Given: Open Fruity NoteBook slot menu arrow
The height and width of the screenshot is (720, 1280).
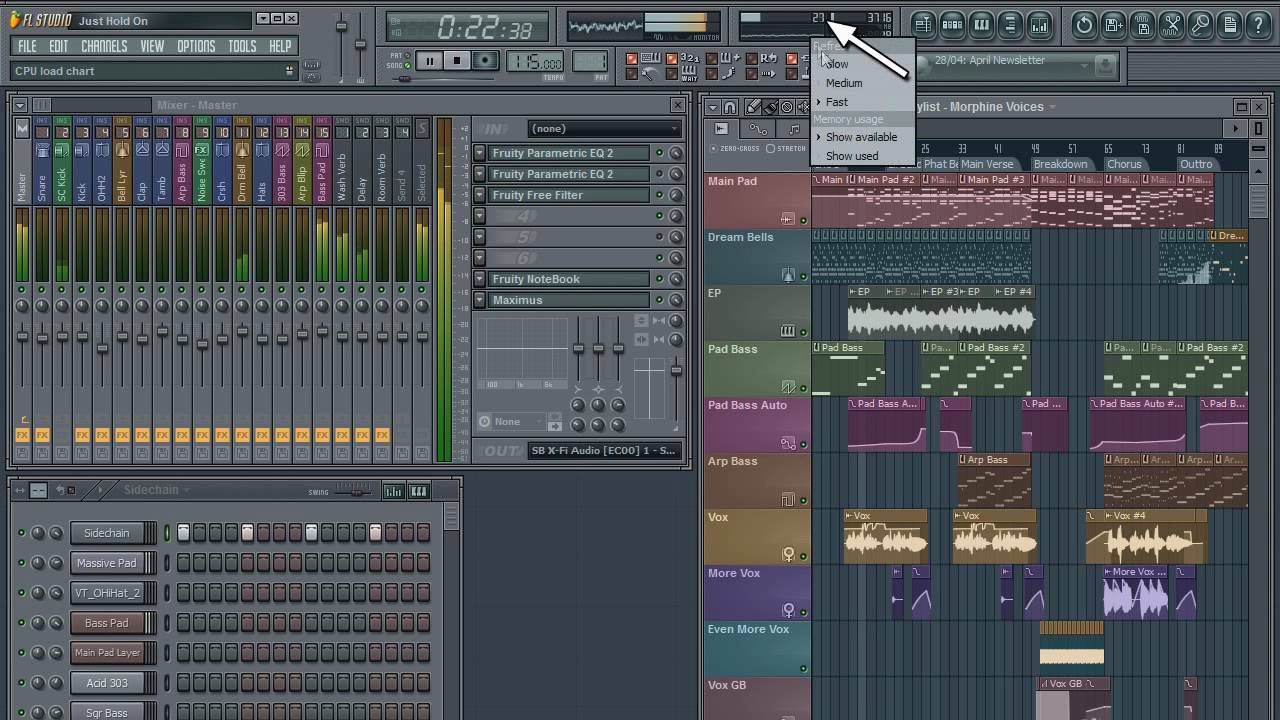Looking at the screenshot, I should (480, 279).
